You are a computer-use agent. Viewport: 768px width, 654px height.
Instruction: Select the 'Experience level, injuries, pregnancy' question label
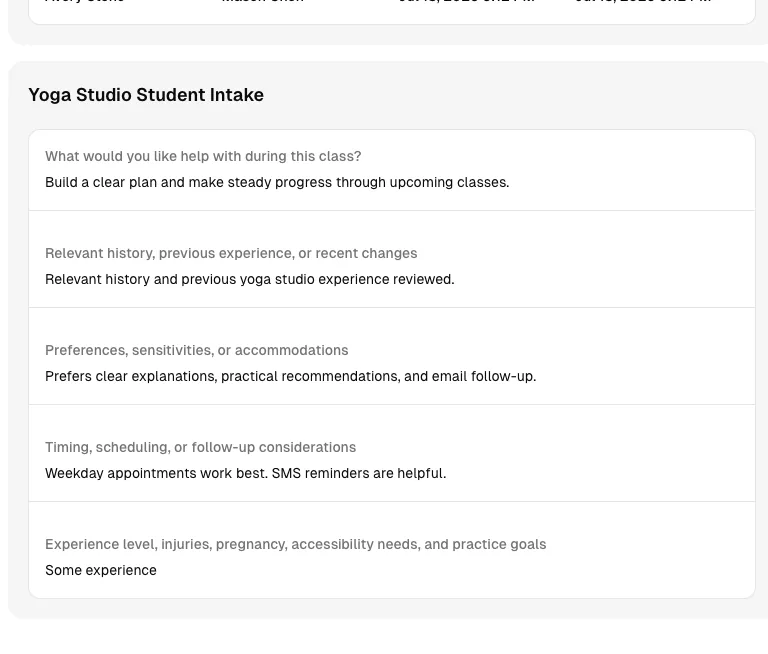tap(295, 544)
